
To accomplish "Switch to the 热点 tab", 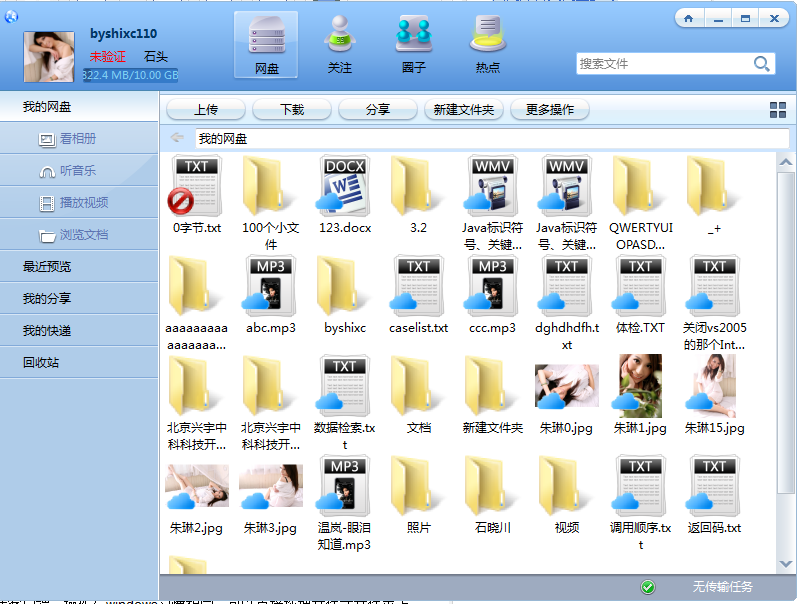I will point(488,45).
